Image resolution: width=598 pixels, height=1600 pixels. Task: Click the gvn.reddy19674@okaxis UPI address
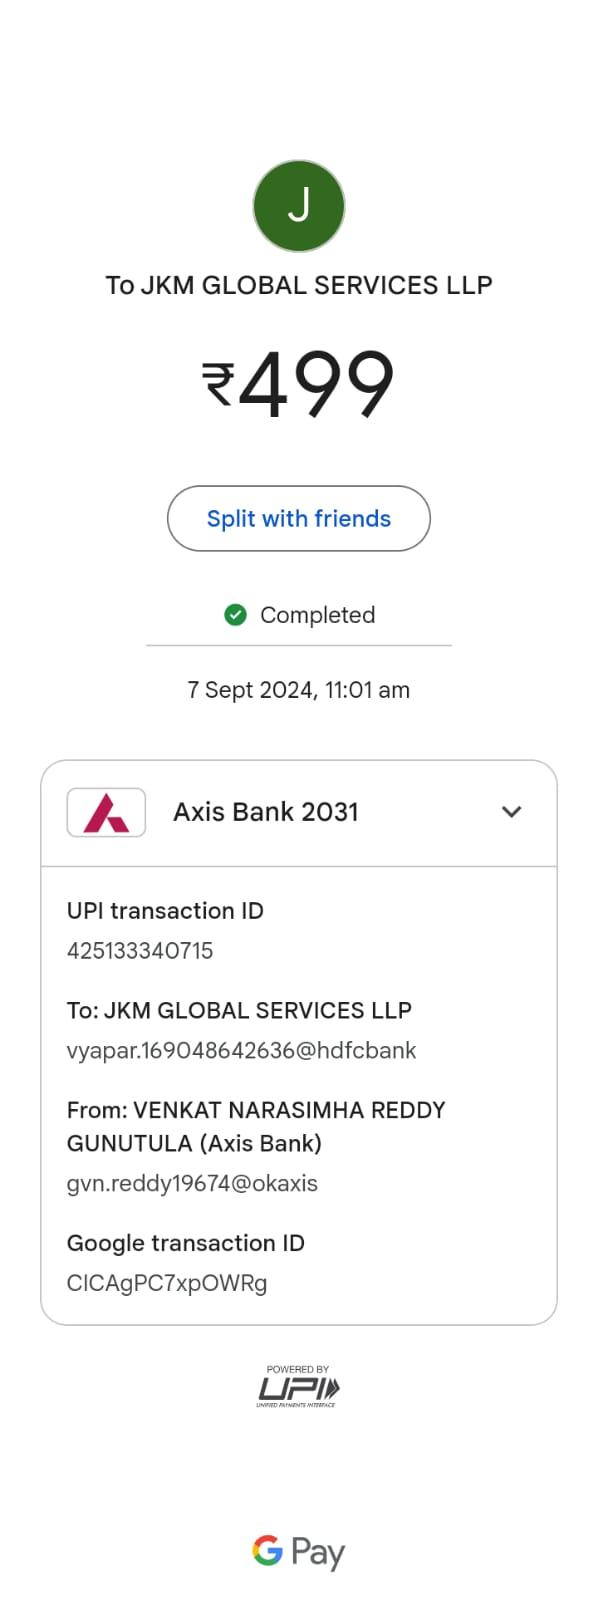192,1184
